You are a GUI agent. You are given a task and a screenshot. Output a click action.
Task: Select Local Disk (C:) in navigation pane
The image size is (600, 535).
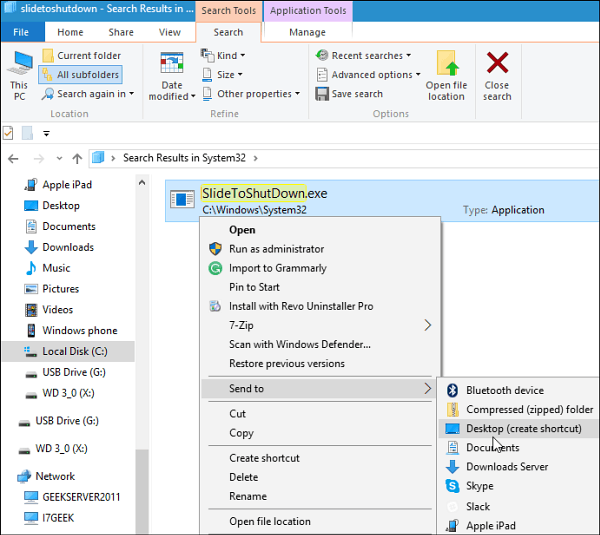click(68, 351)
